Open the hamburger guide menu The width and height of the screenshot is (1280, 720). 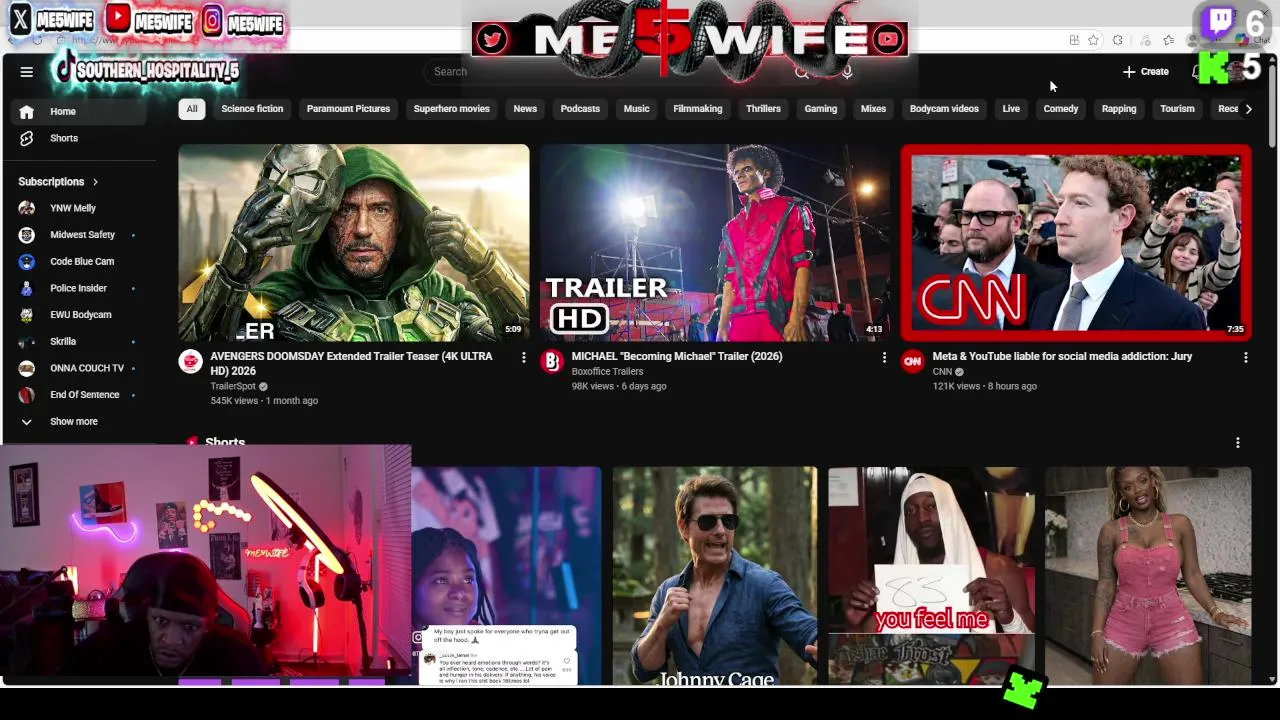[x=27, y=72]
